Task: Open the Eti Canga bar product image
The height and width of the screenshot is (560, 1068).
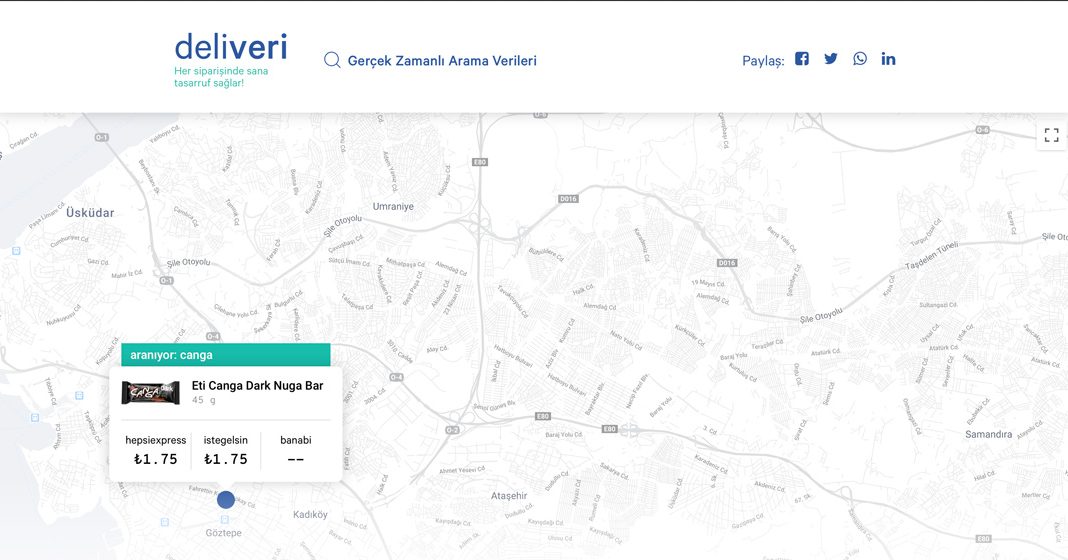Action: [x=151, y=392]
